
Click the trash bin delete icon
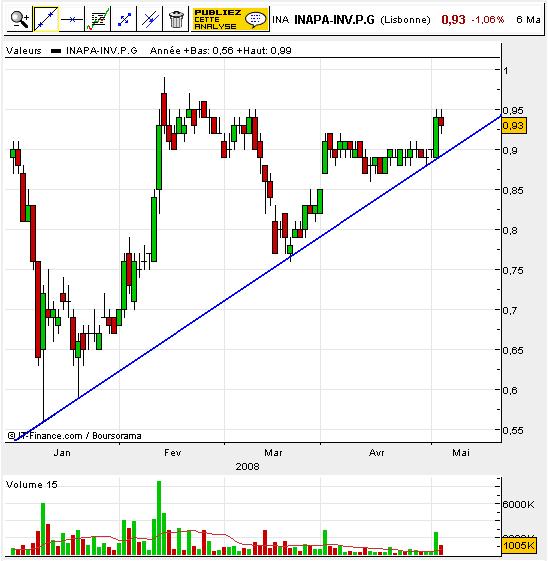point(176,19)
